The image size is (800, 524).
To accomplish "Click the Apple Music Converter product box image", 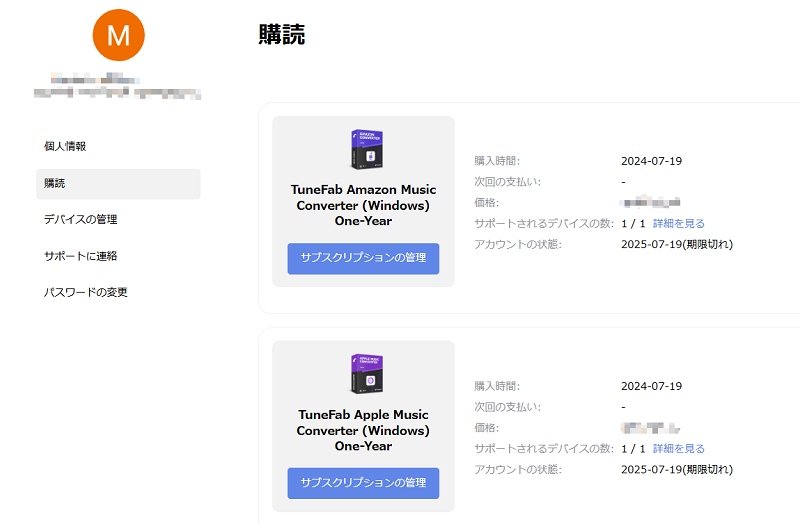I will (x=362, y=373).
